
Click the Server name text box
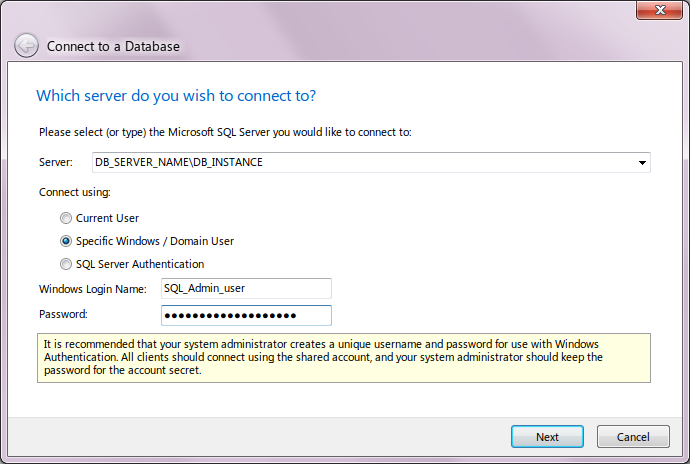click(x=360, y=162)
